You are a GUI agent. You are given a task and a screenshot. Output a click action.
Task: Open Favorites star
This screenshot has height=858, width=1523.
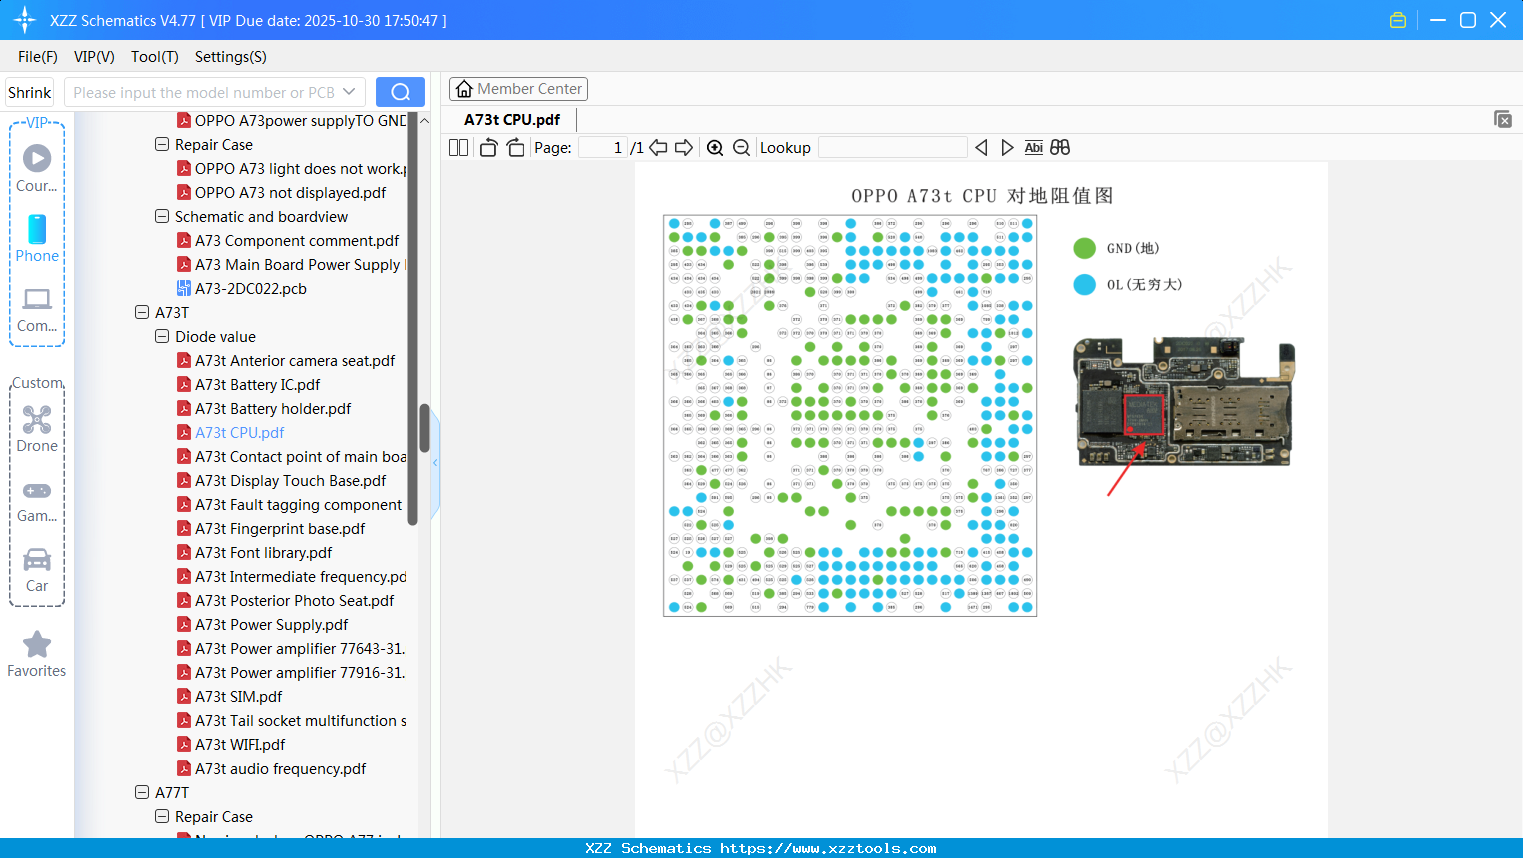tap(37, 654)
